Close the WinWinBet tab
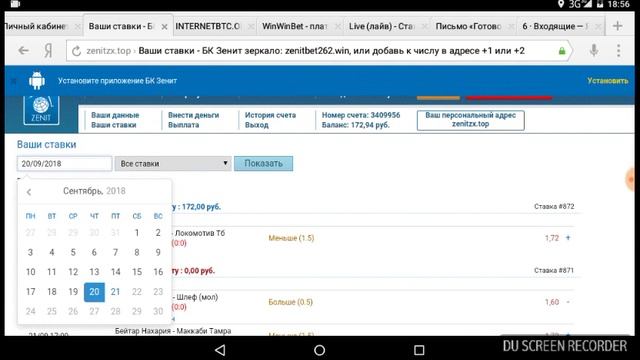Viewport: 640px width, 360px height. (338, 27)
